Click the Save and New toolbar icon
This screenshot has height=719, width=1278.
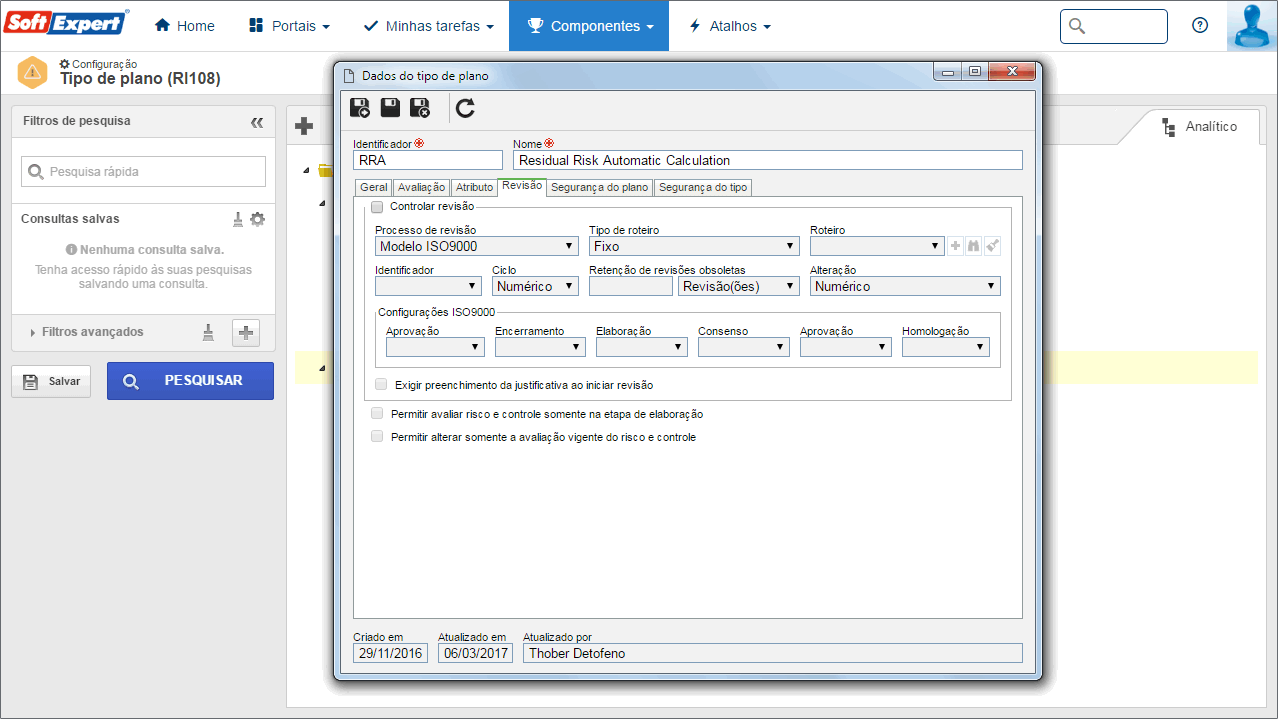tap(360, 108)
